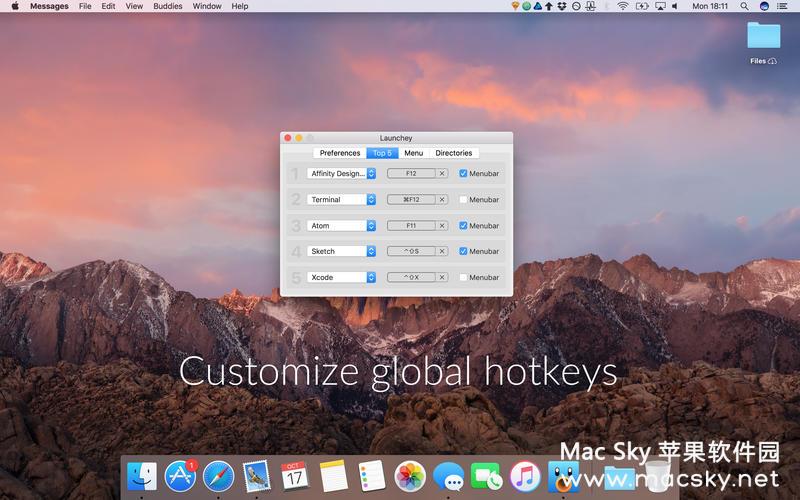Open the blue bird app in dock
The width and height of the screenshot is (800, 500).
coord(563,477)
